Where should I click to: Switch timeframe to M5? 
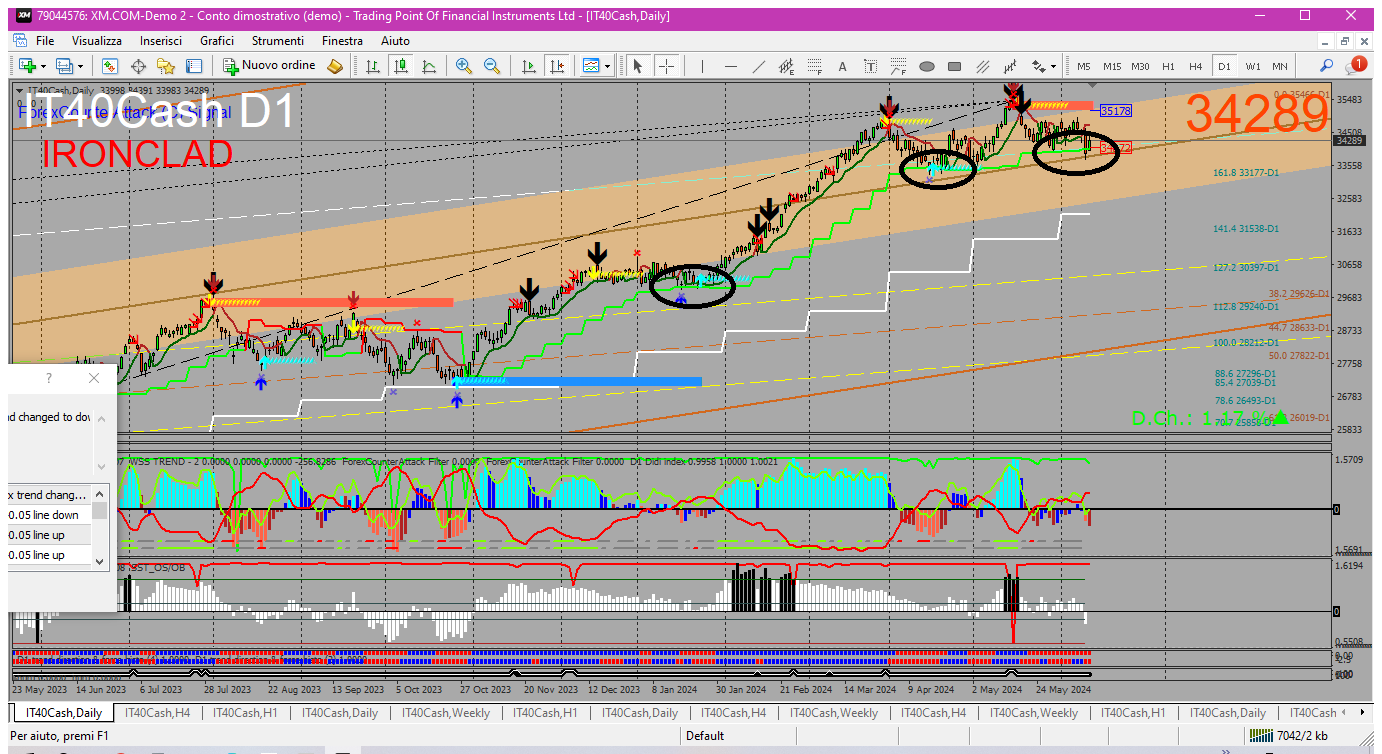tap(1084, 66)
